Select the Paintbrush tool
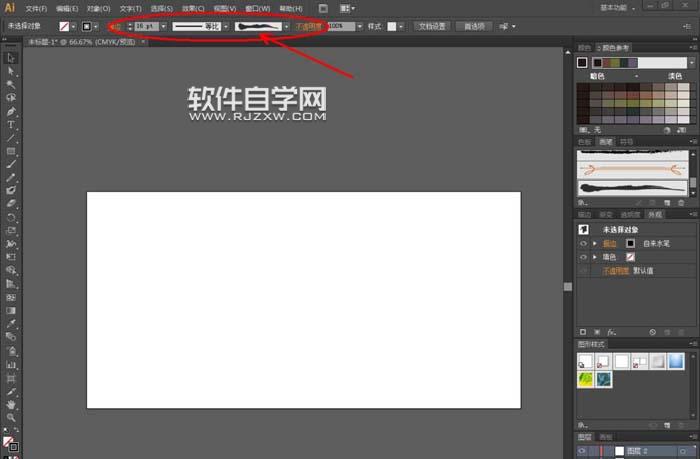Screen dimensions: 700x459 click(11, 164)
